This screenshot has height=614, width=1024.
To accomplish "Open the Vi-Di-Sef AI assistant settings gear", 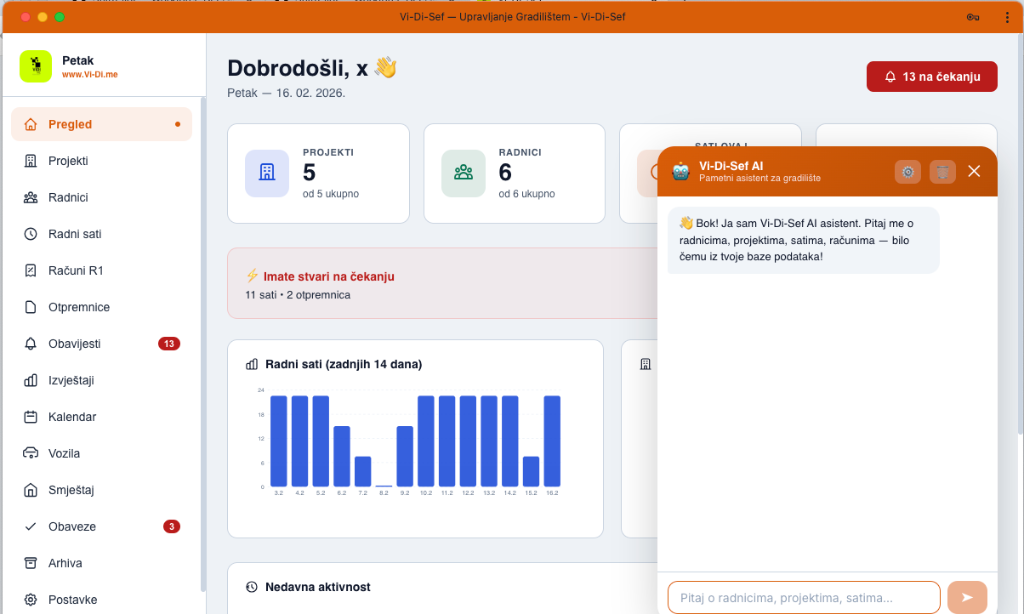I will pyautogui.click(x=907, y=171).
